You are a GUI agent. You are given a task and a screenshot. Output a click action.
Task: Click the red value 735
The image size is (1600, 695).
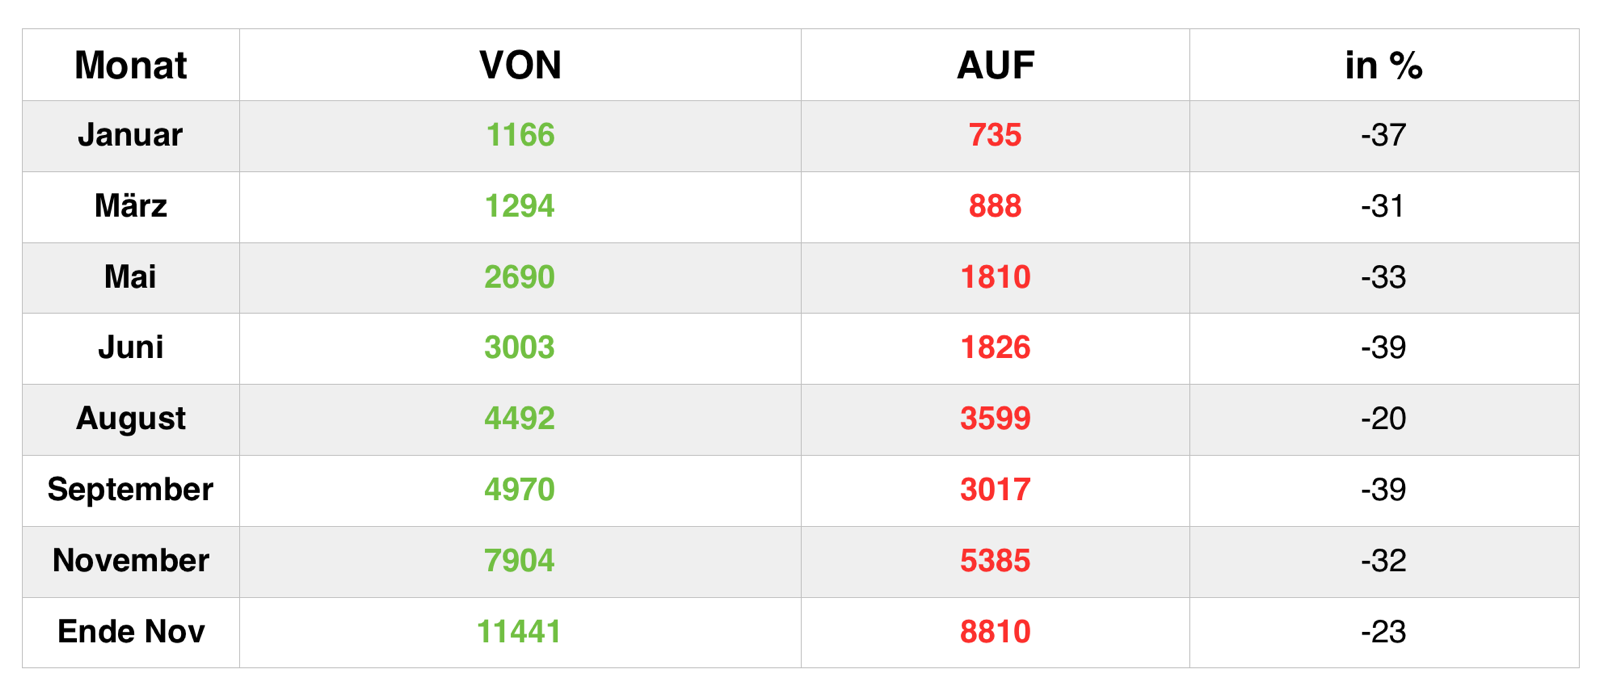tap(995, 135)
